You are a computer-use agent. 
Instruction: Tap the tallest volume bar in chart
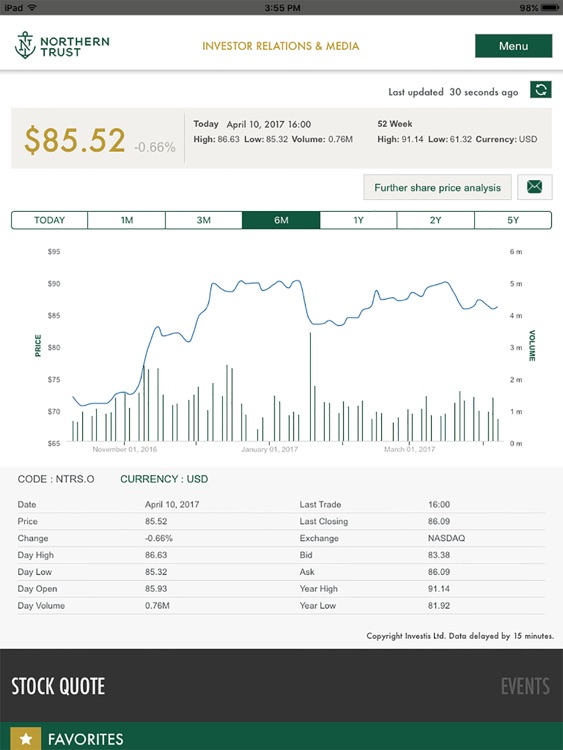310,386
